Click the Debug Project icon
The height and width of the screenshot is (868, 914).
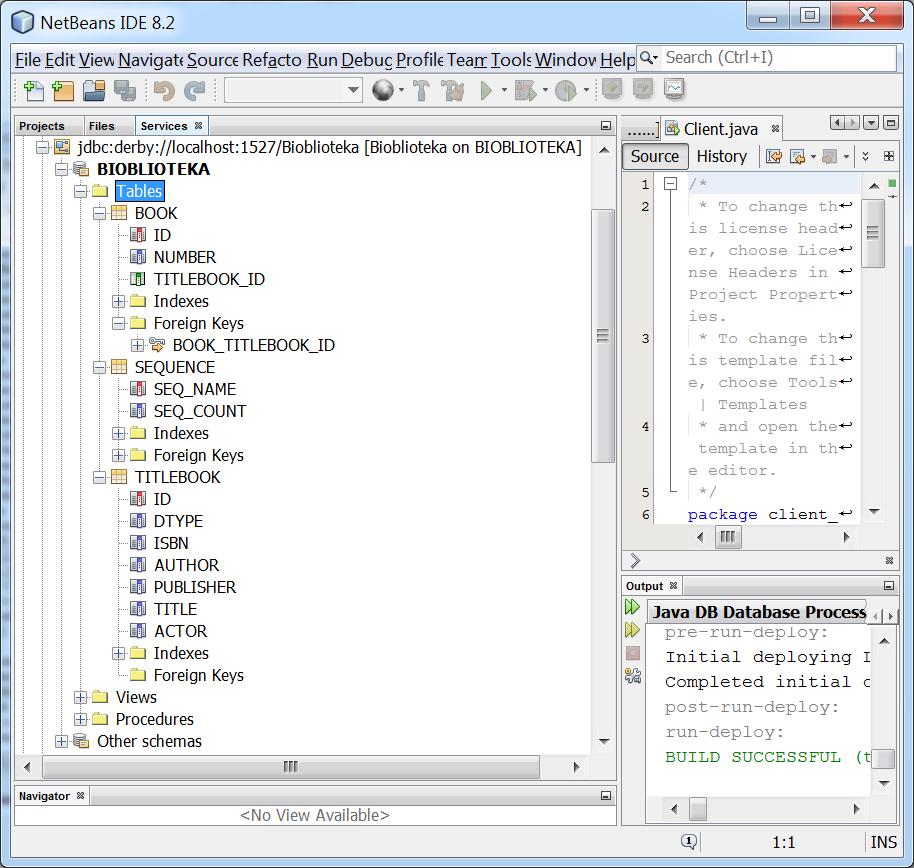525,90
